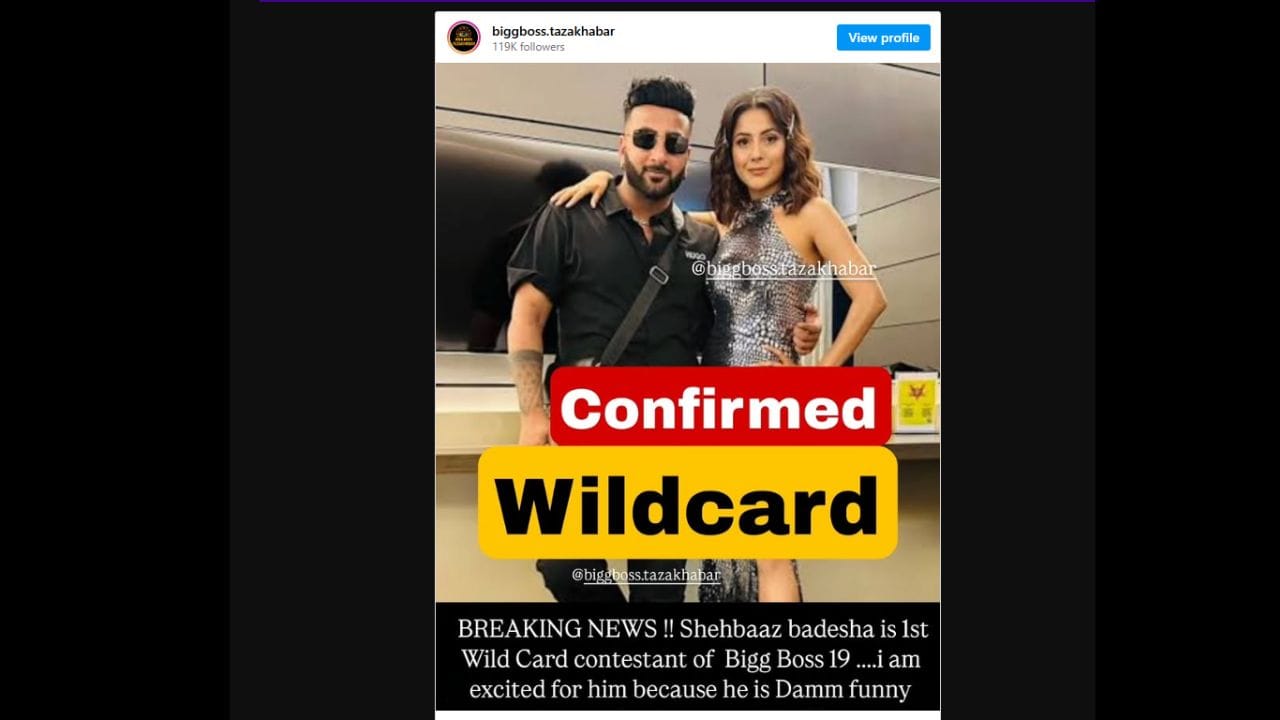
Task: Click the purple bar above the post
Action: tap(677, 1)
